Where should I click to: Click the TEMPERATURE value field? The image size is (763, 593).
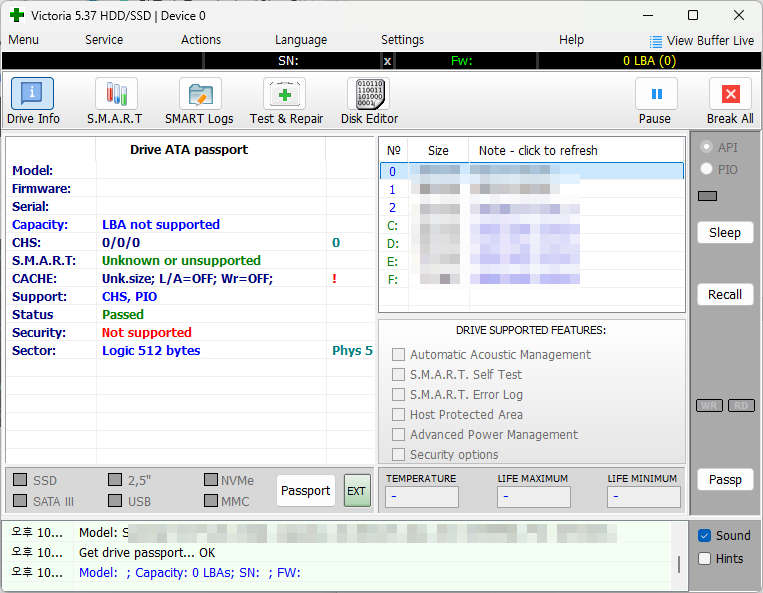[422, 497]
